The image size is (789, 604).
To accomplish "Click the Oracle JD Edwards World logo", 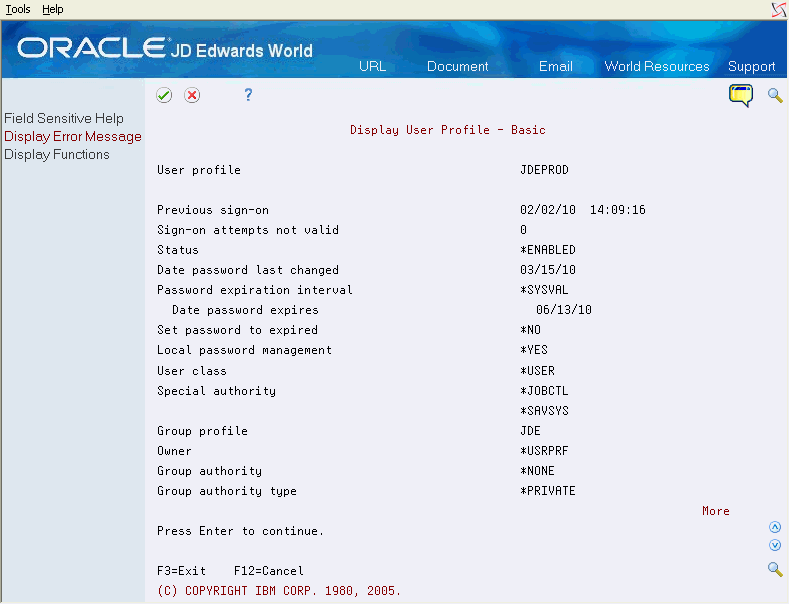I will (x=165, y=49).
